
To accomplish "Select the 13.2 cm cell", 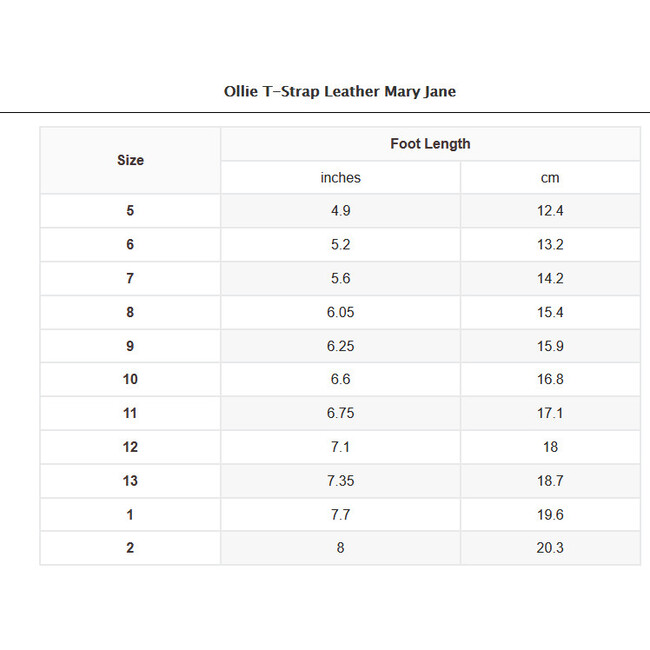I will point(550,245).
